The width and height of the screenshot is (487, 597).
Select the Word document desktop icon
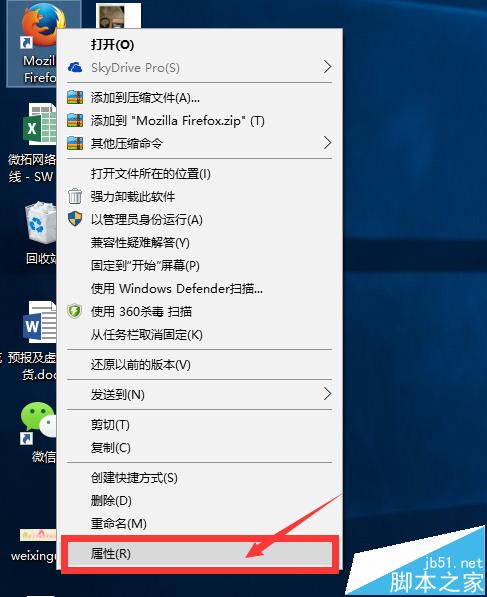pyautogui.click(x=40, y=322)
